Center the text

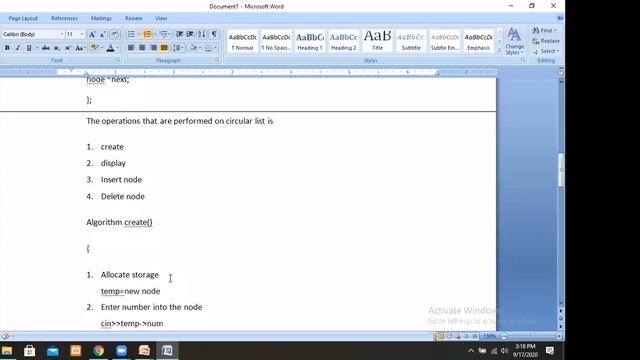[142, 48]
